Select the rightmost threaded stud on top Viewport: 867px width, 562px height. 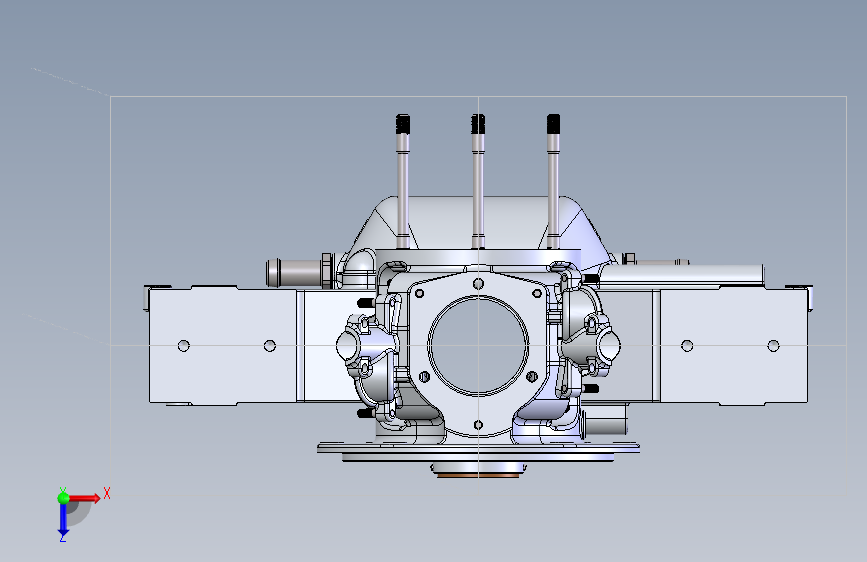point(553,181)
